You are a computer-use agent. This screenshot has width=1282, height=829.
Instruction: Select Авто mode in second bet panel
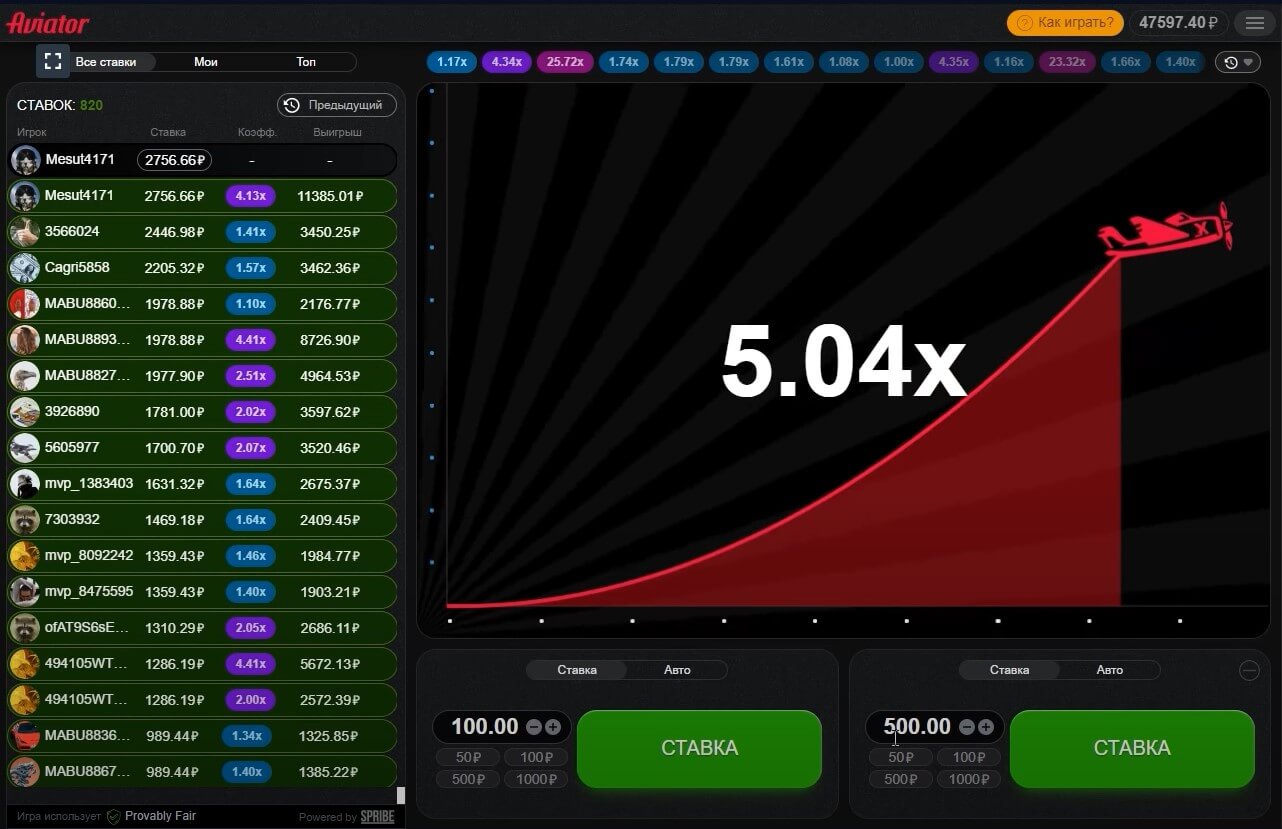click(x=1110, y=670)
